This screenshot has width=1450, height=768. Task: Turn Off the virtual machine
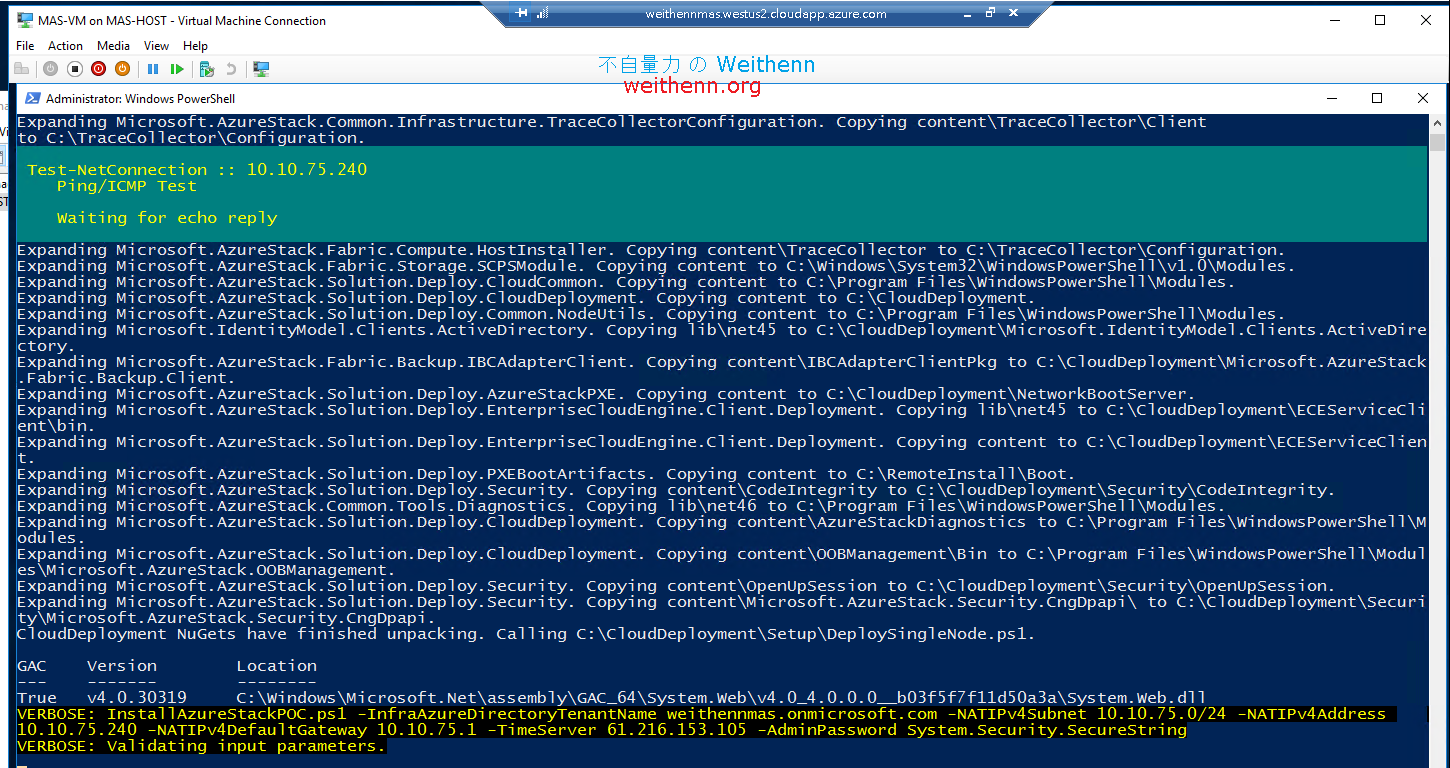pos(74,68)
